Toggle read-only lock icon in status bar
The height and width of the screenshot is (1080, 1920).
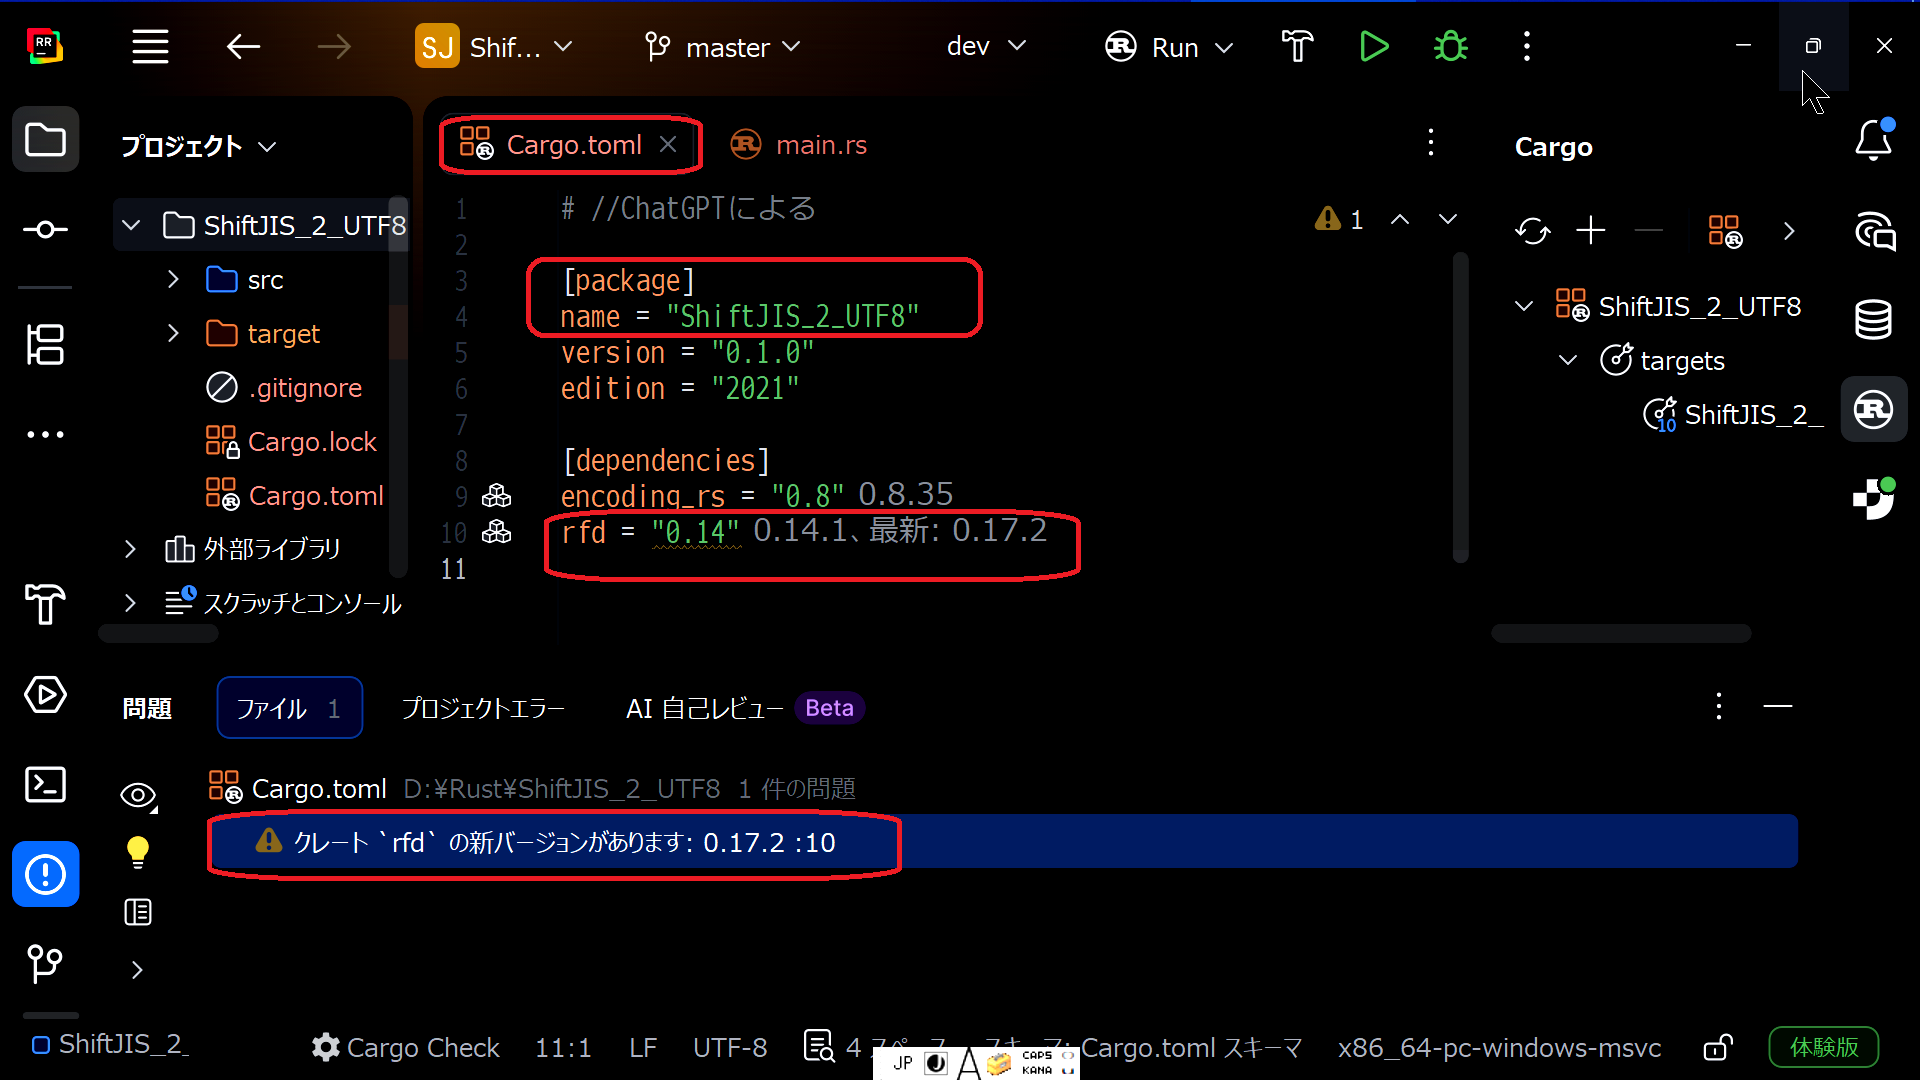point(1717,1047)
